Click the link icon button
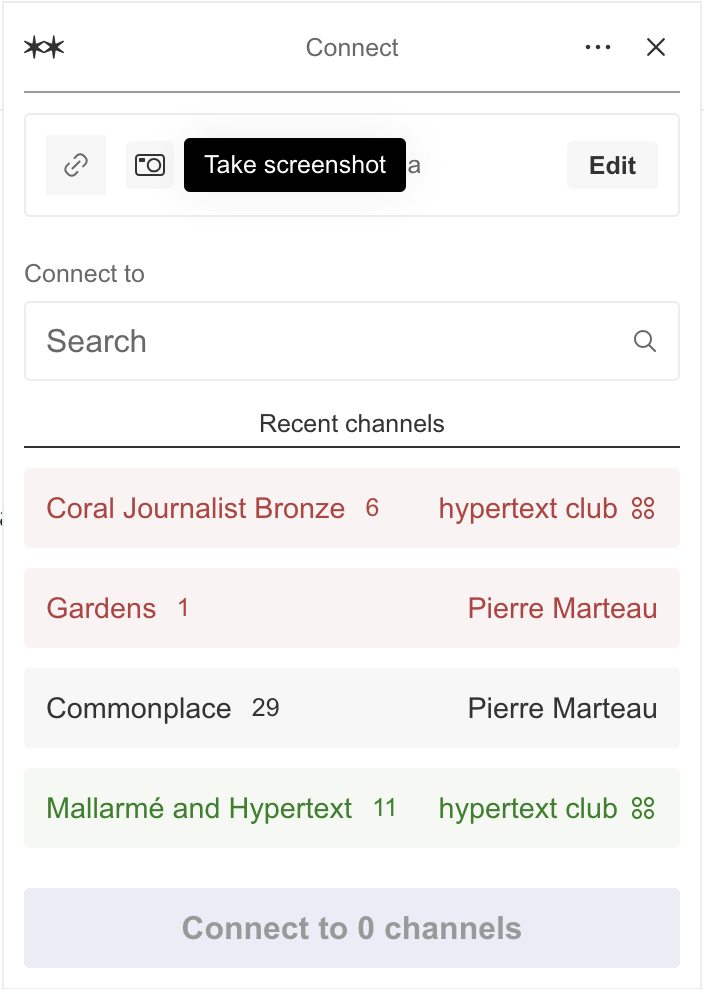This screenshot has width=704, height=994. (x=76, y=165)
